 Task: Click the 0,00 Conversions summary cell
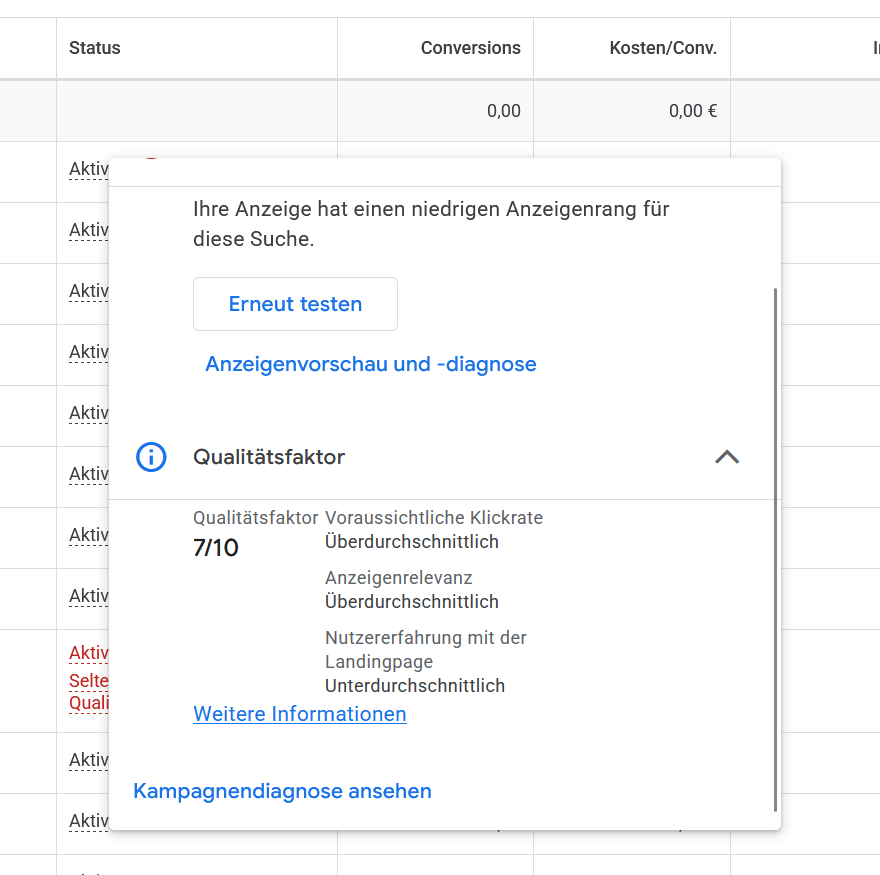coord(506,110)
